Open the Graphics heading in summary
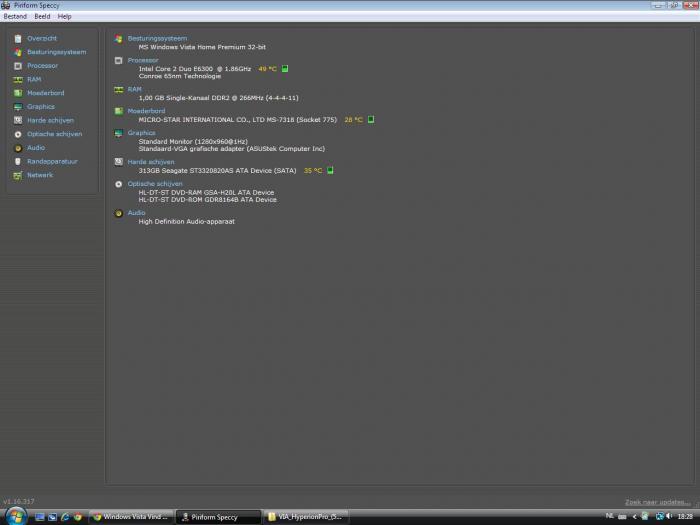 point(142,133)
